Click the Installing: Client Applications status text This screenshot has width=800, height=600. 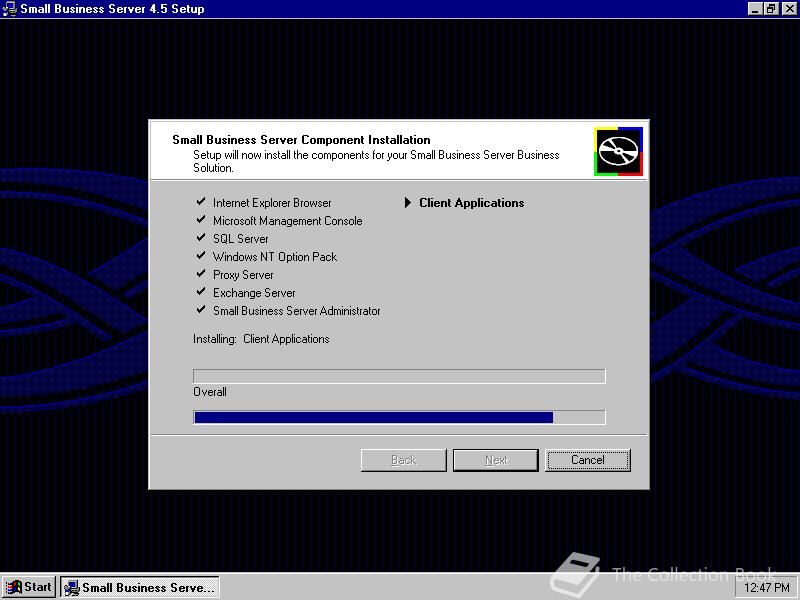point(261,339)
